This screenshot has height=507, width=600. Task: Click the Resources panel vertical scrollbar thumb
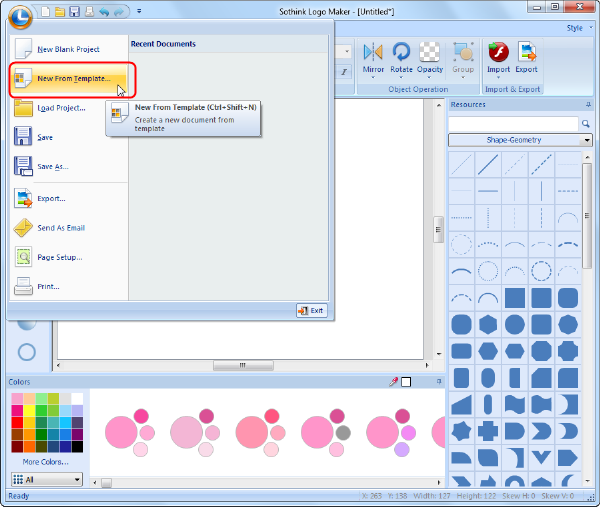pyautogui.click(x=587, y=216)
